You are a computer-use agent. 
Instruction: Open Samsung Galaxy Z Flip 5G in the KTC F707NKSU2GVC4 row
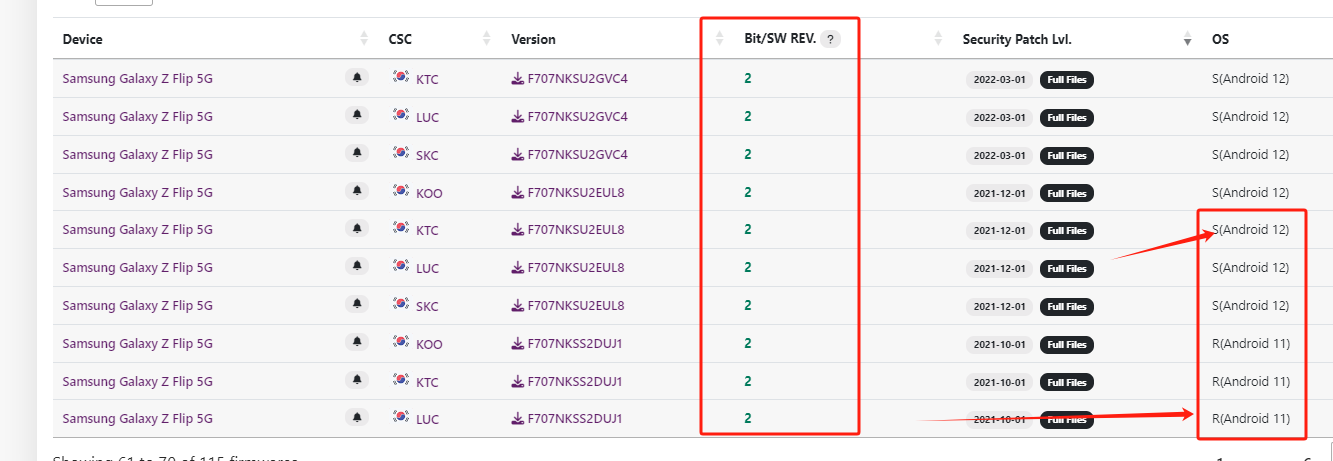click(x=137, y=78)
